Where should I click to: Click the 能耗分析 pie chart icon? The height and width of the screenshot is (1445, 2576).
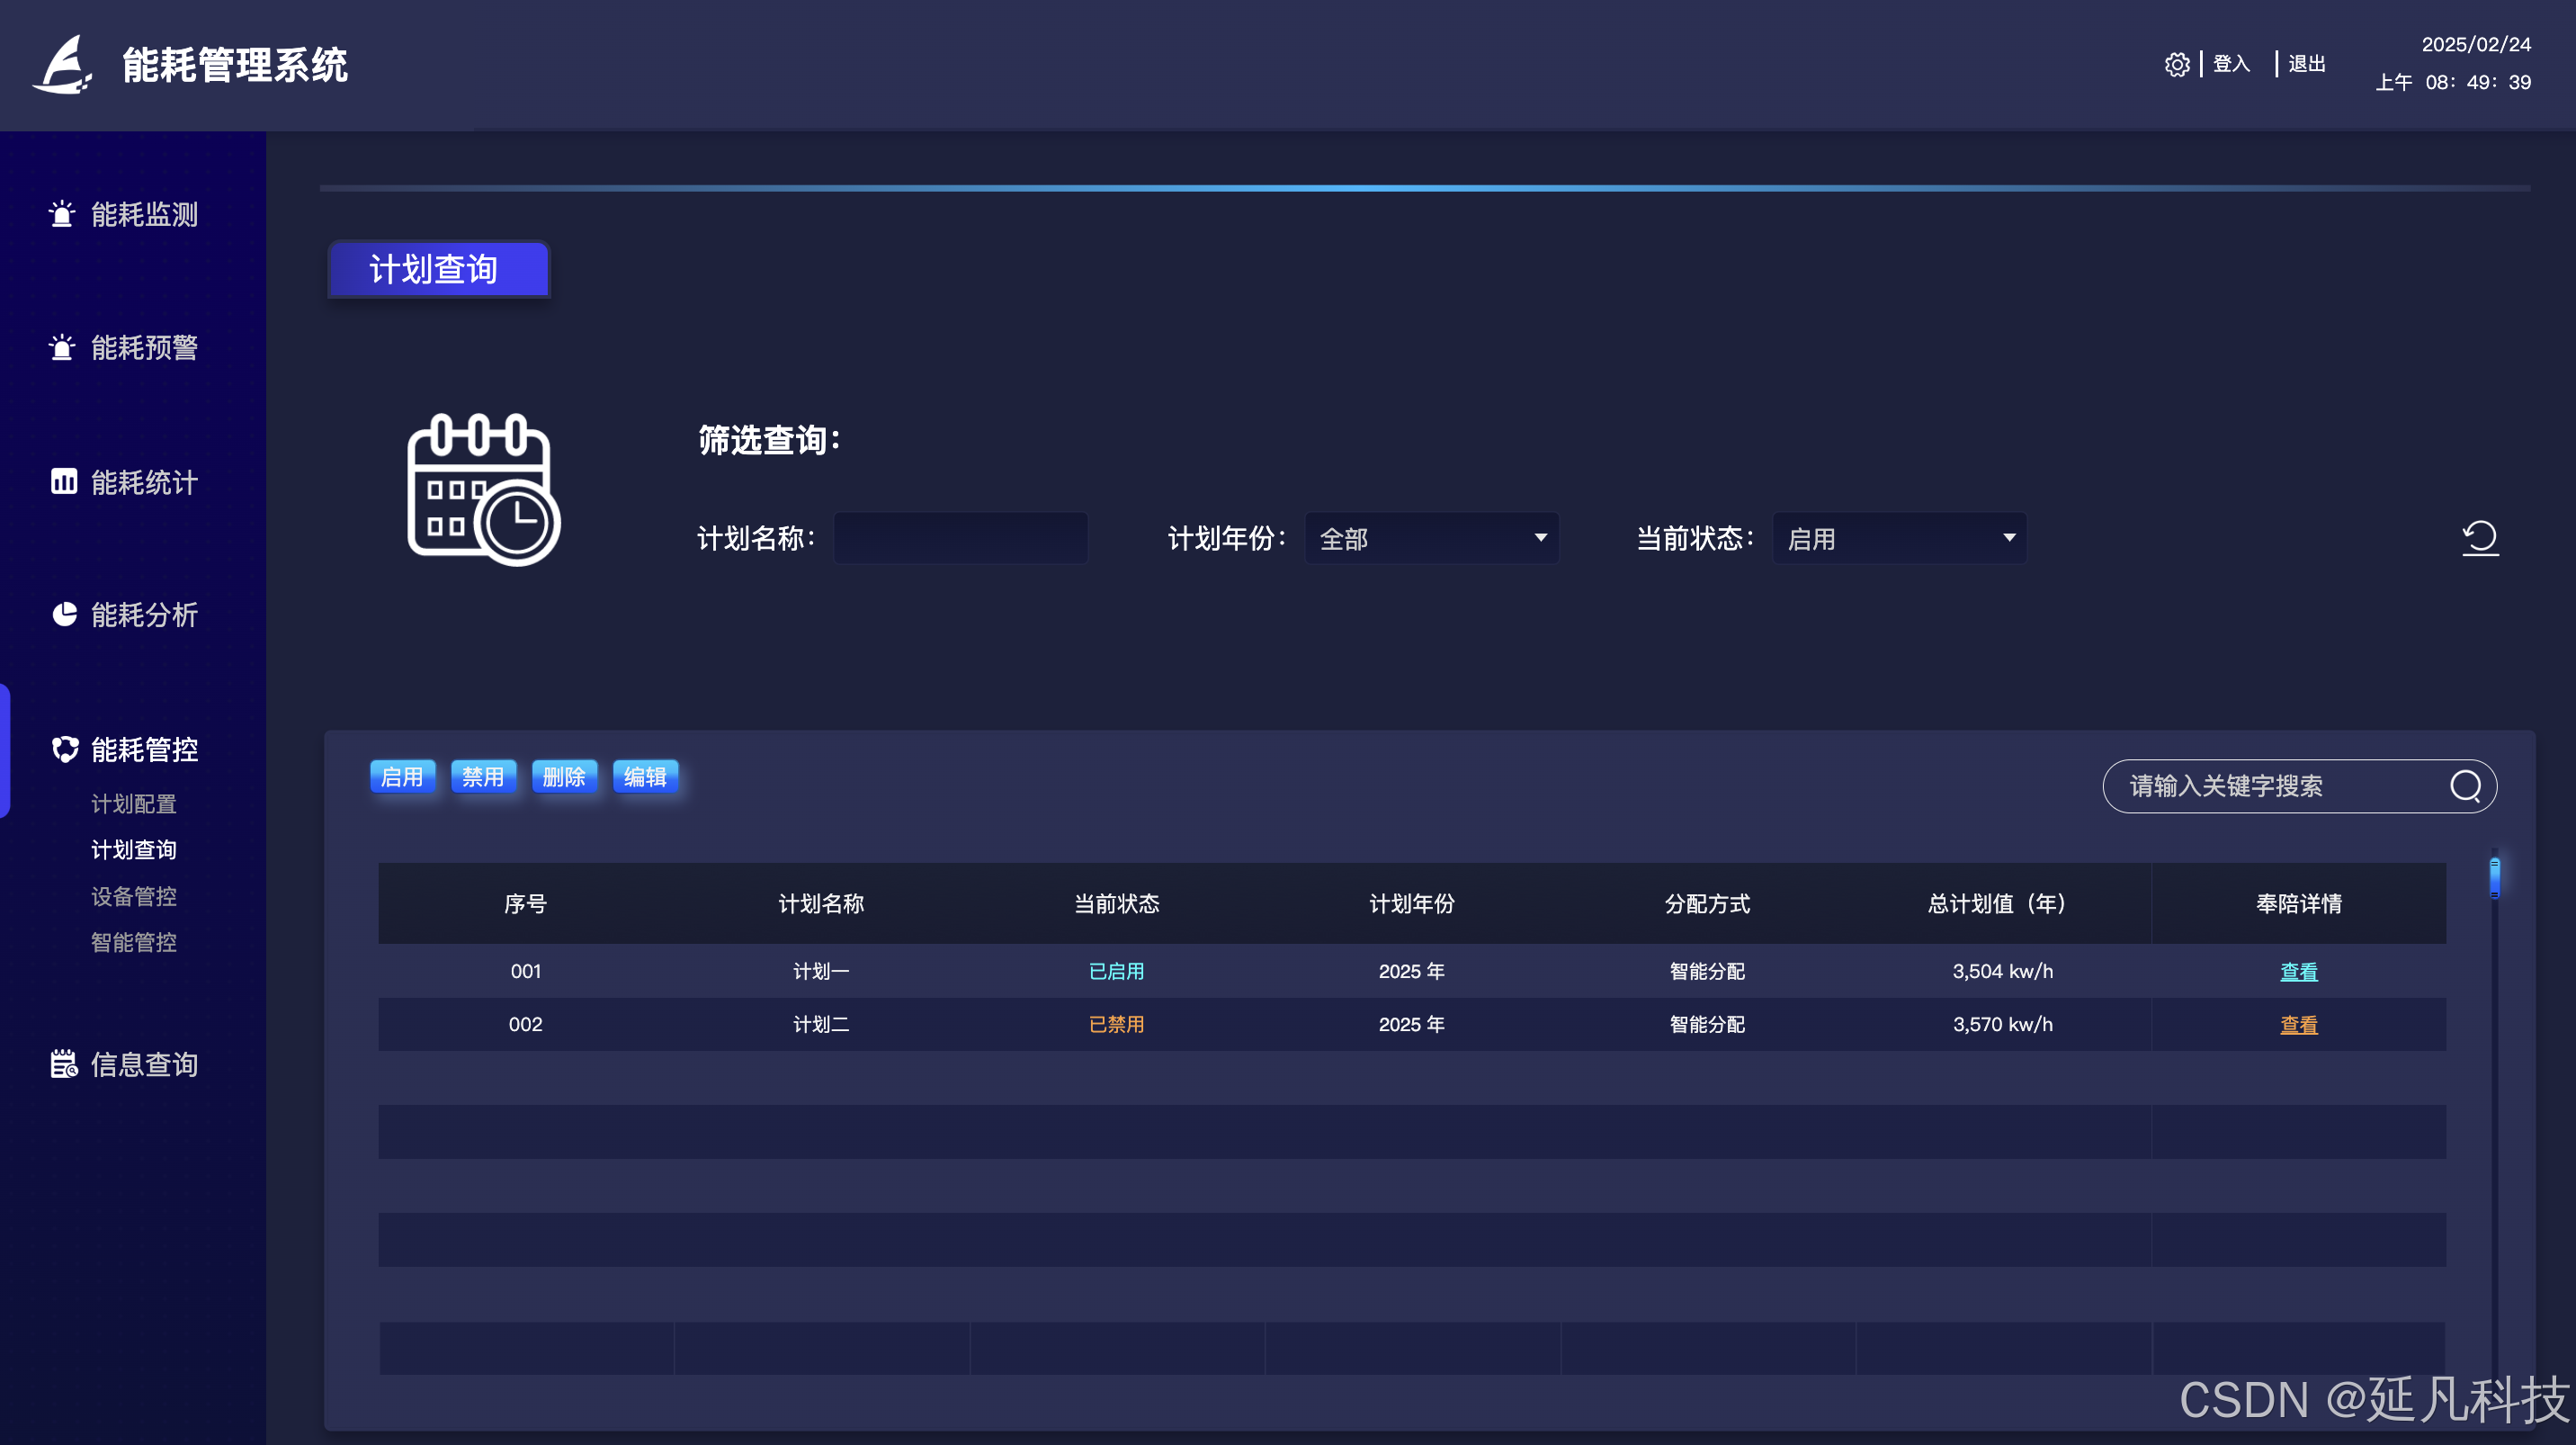(64, 614)
